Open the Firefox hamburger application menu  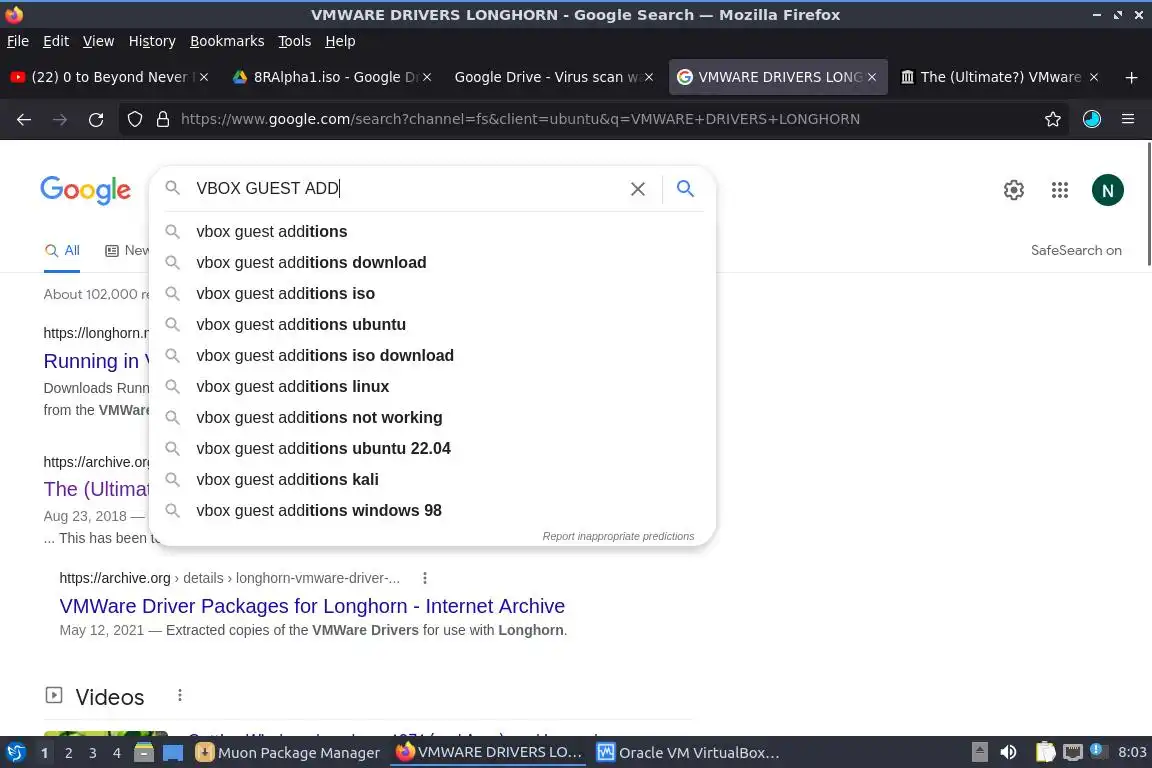pyautogui.click(x=1128, y=119)
